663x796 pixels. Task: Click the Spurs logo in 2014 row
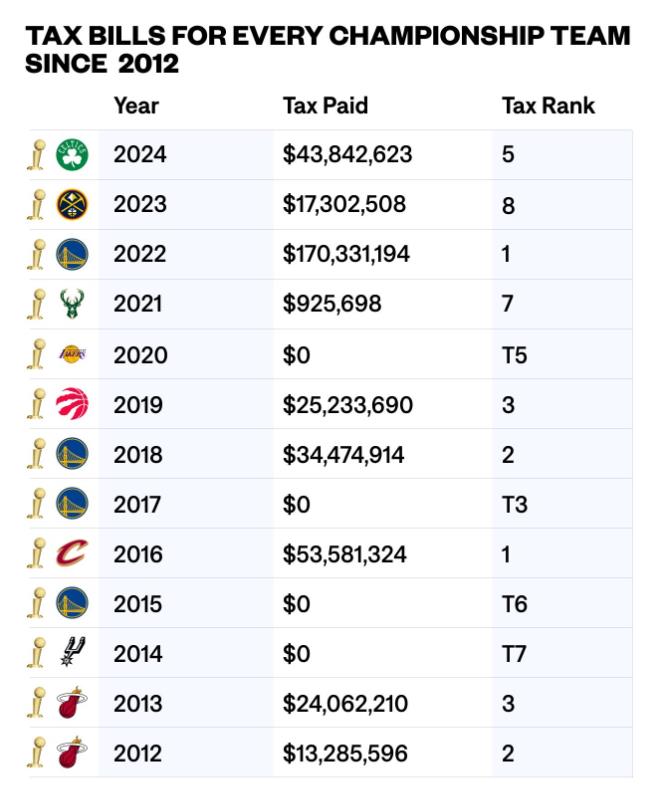(x=72, y=653)
